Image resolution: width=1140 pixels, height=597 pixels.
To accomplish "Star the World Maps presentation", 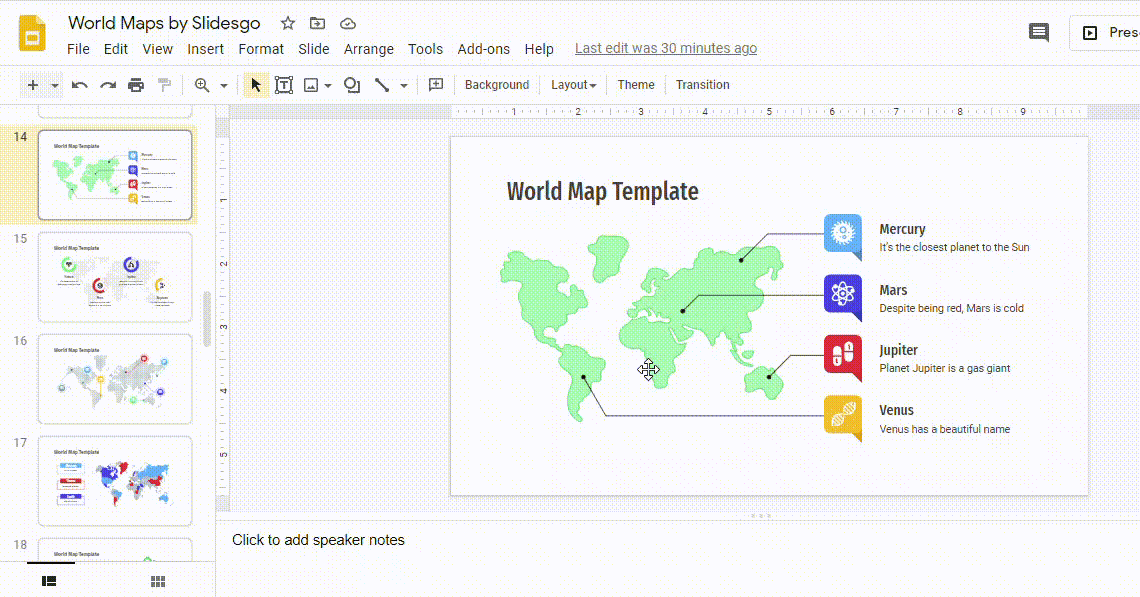I will (x=288, y=23).
